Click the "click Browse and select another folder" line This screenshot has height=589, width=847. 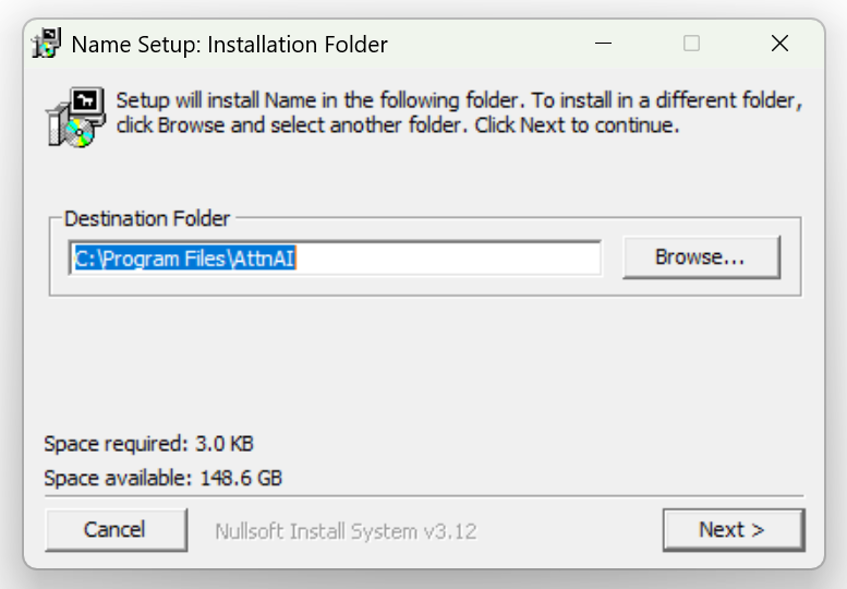398,125
